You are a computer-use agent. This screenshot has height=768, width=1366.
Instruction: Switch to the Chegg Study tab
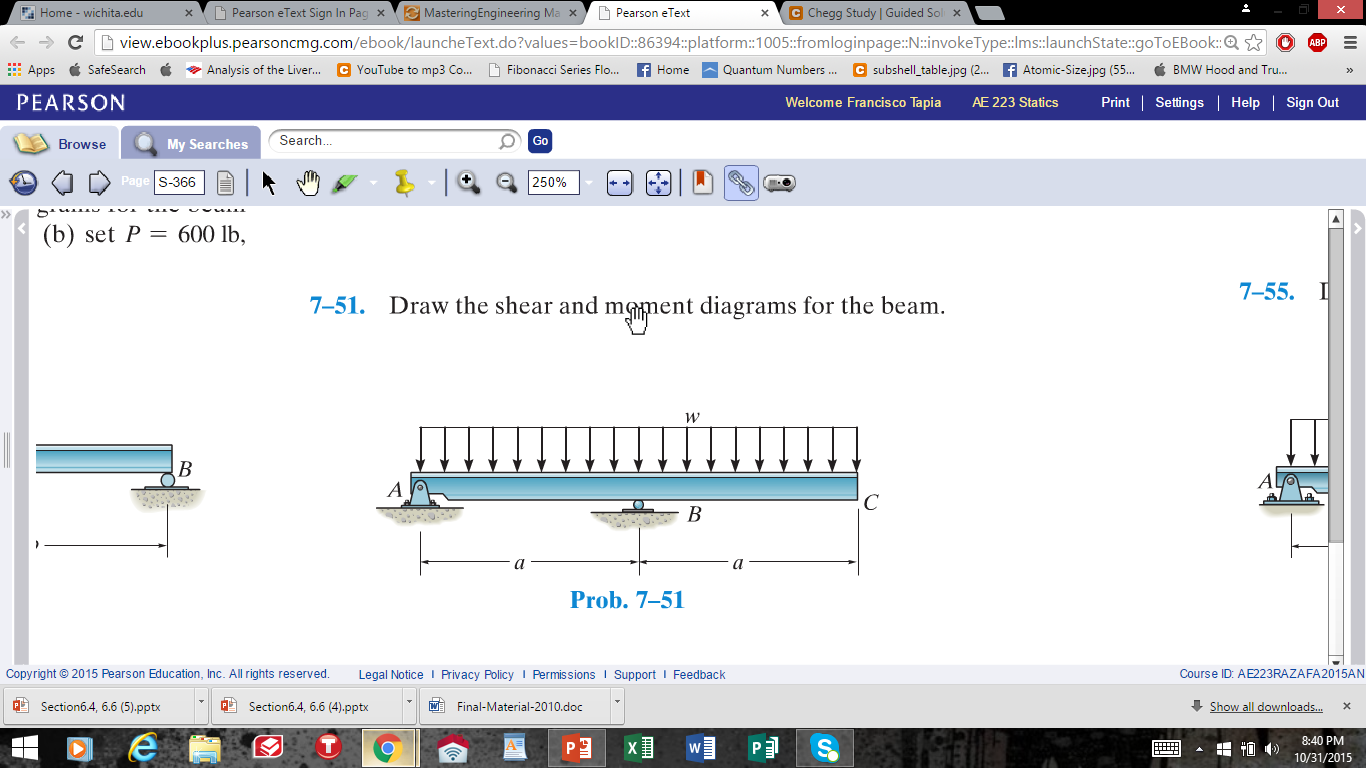click(874, 13)
